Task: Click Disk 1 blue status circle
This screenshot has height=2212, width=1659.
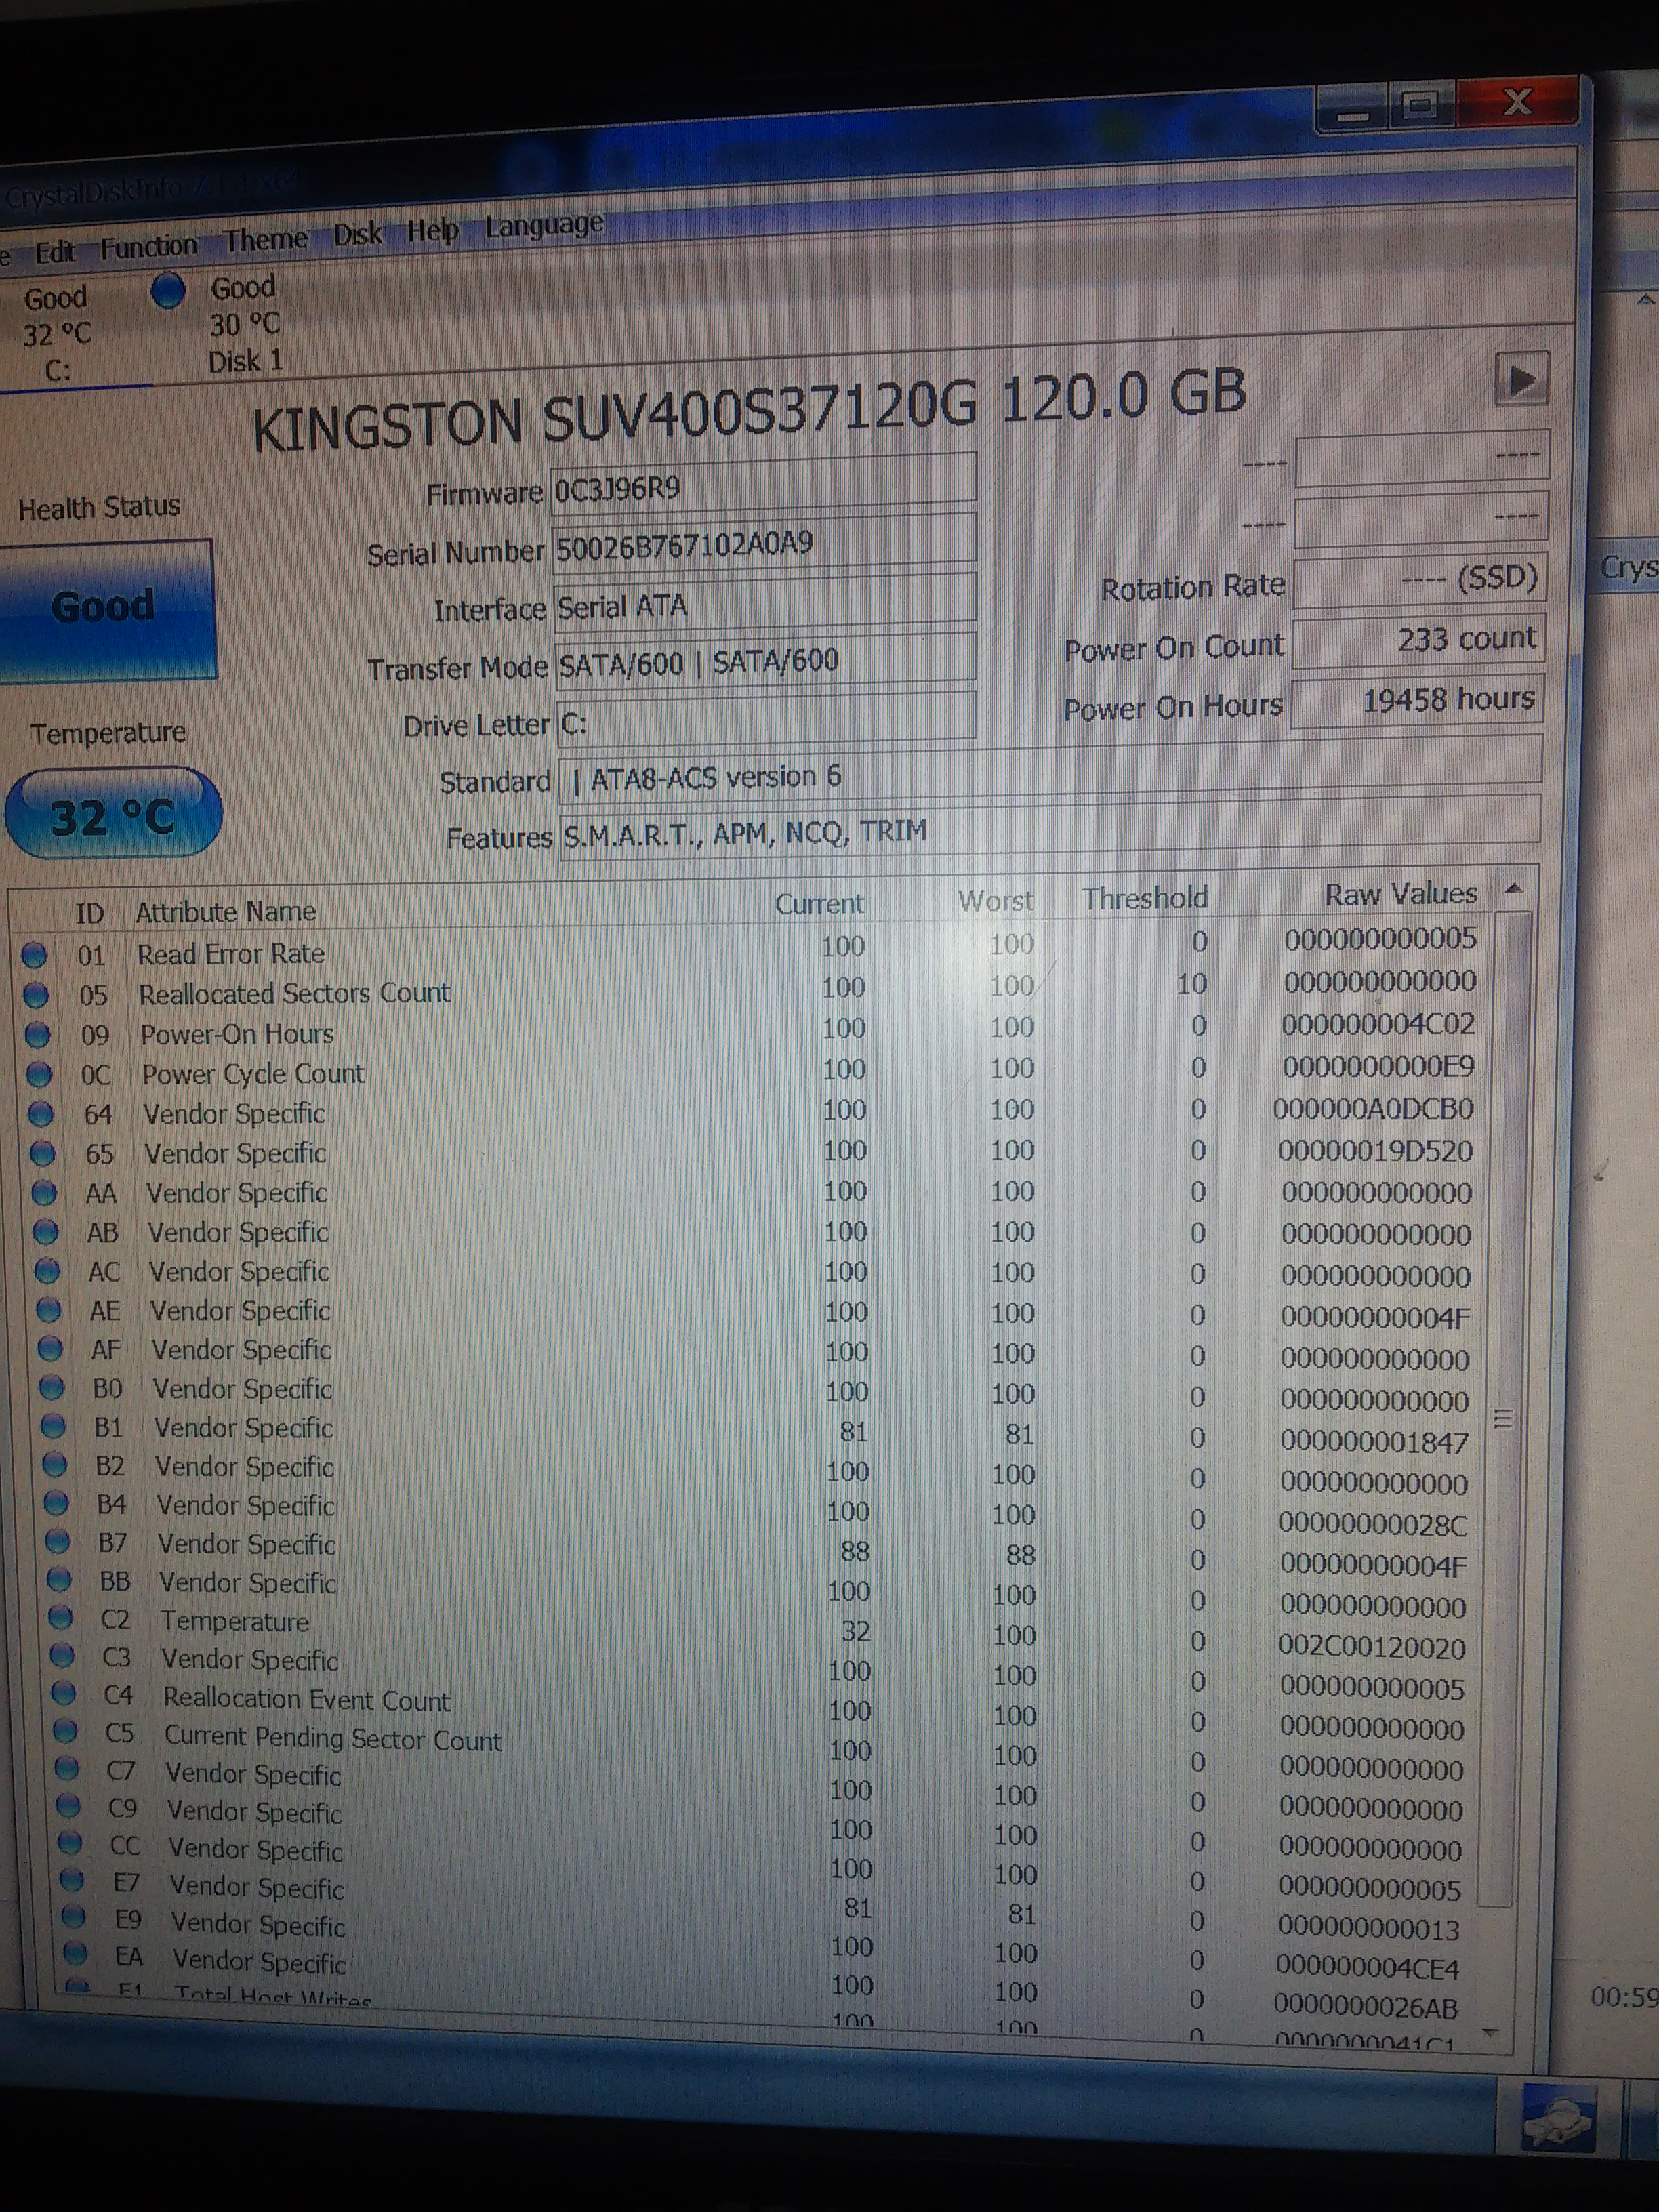Action: [168, 290]
